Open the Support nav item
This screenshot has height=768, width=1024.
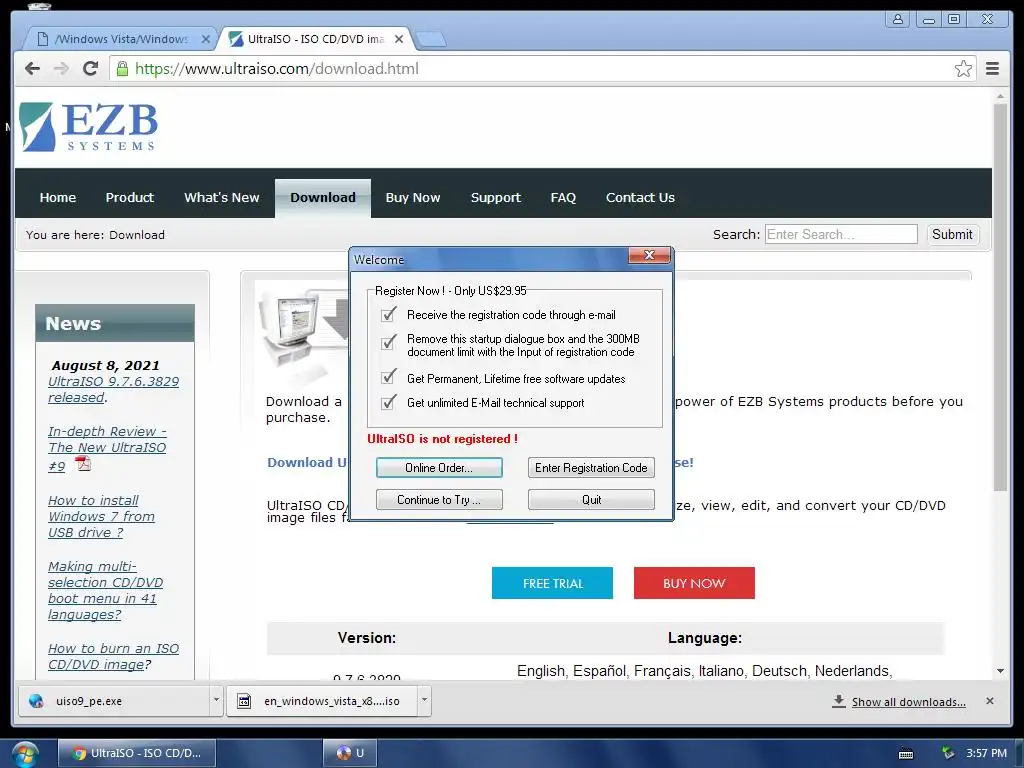click(x=496, y=197)
